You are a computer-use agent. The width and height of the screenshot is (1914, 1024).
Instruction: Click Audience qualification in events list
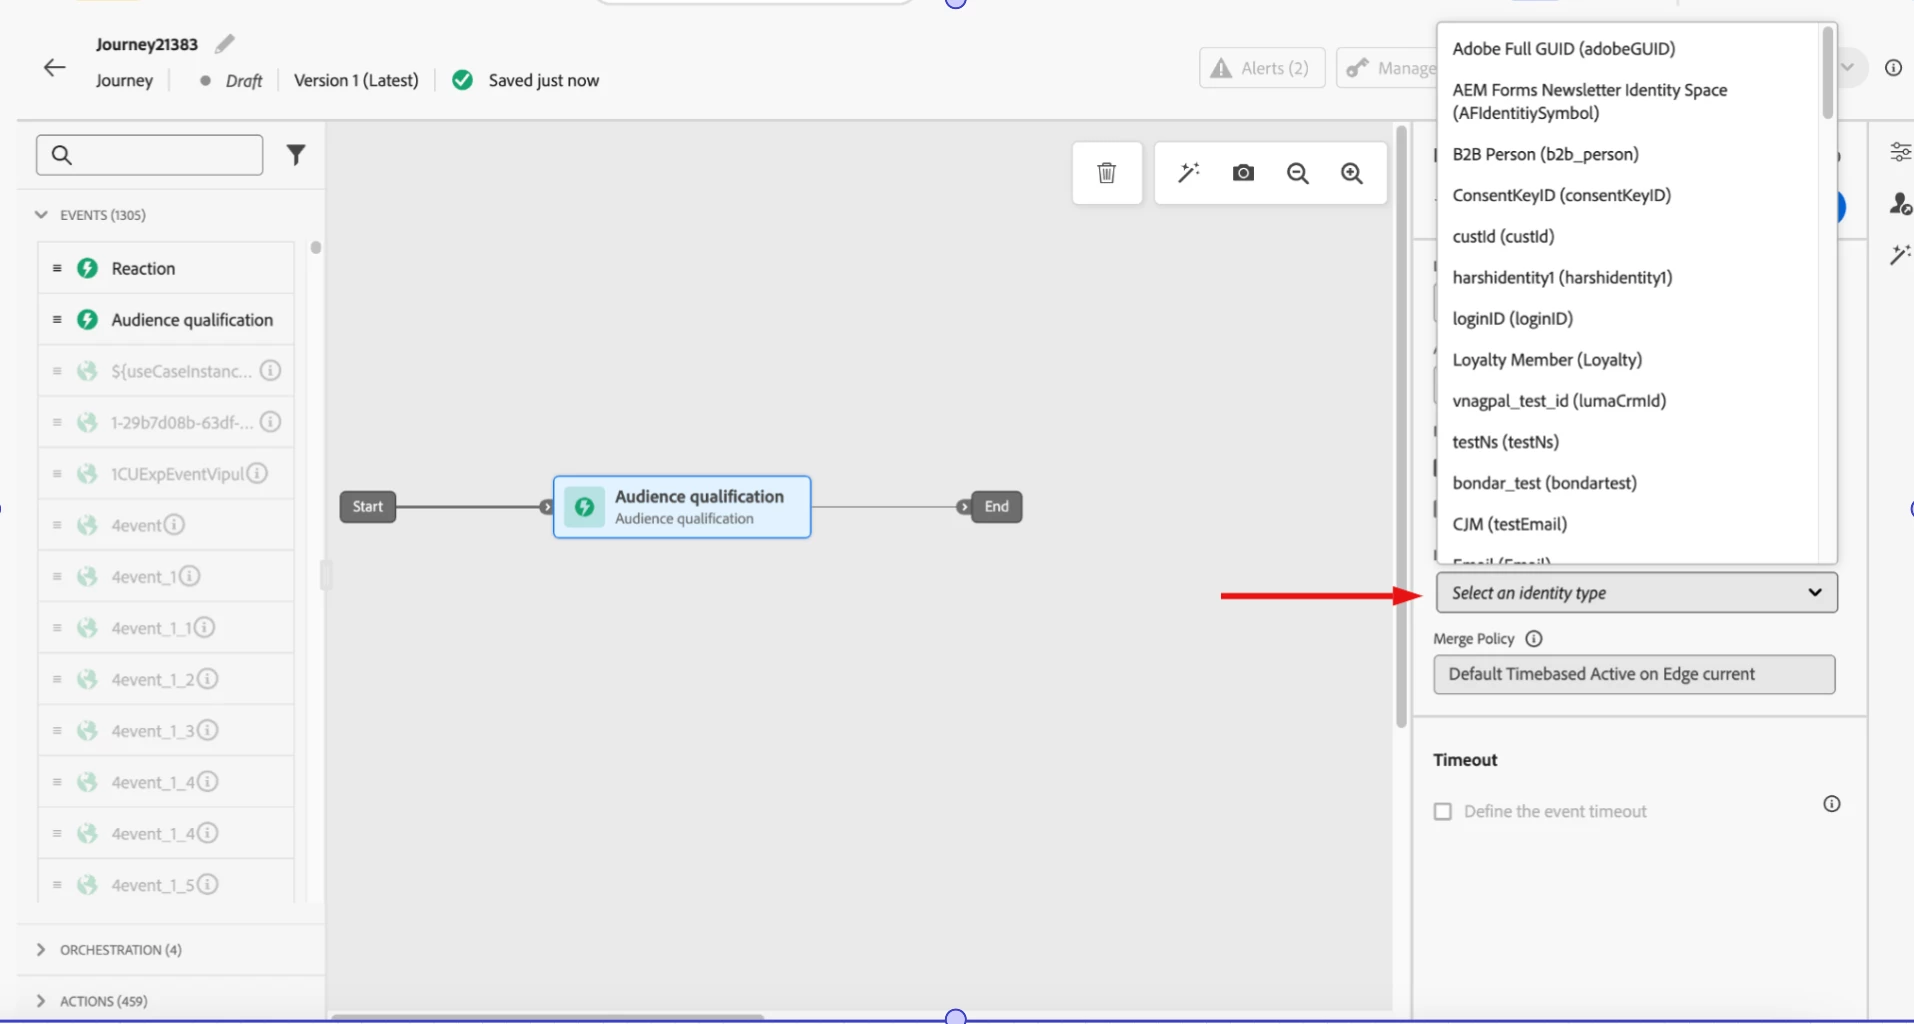166,320
